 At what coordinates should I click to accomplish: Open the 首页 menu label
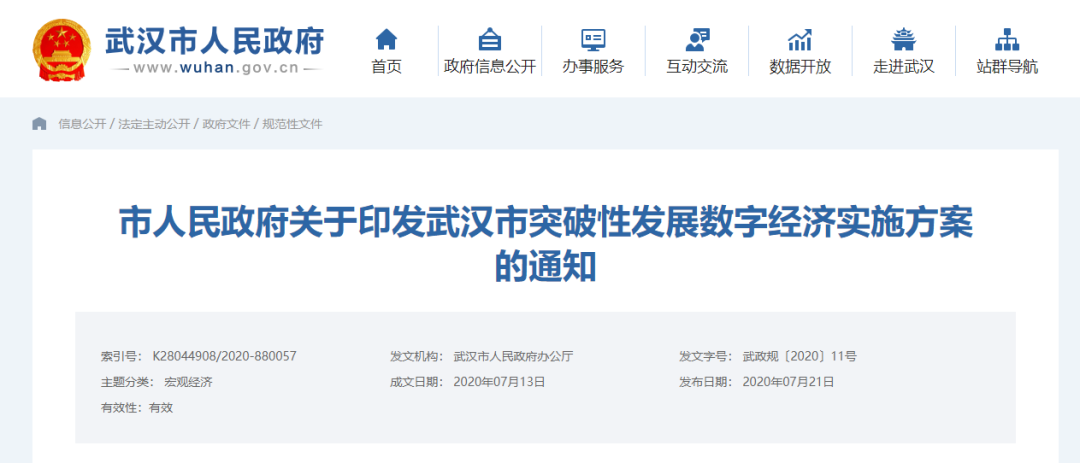(x=386, y=67)
